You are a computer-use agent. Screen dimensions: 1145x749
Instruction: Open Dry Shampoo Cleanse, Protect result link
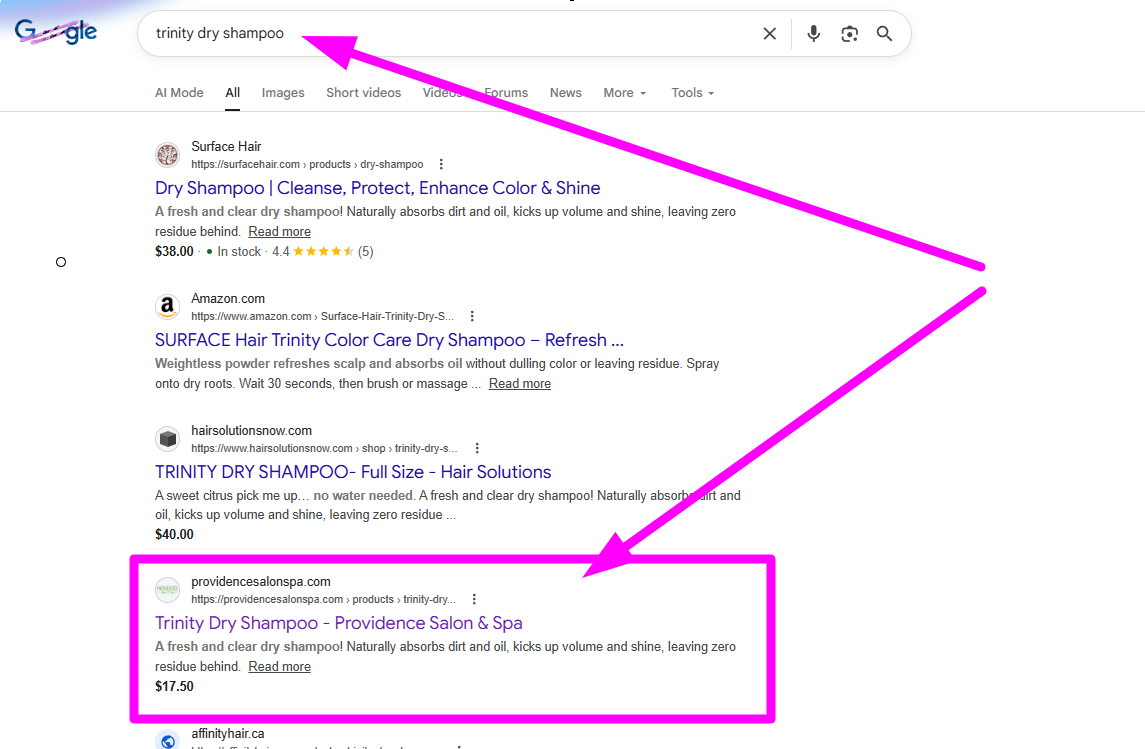click(x=377, y=188)
